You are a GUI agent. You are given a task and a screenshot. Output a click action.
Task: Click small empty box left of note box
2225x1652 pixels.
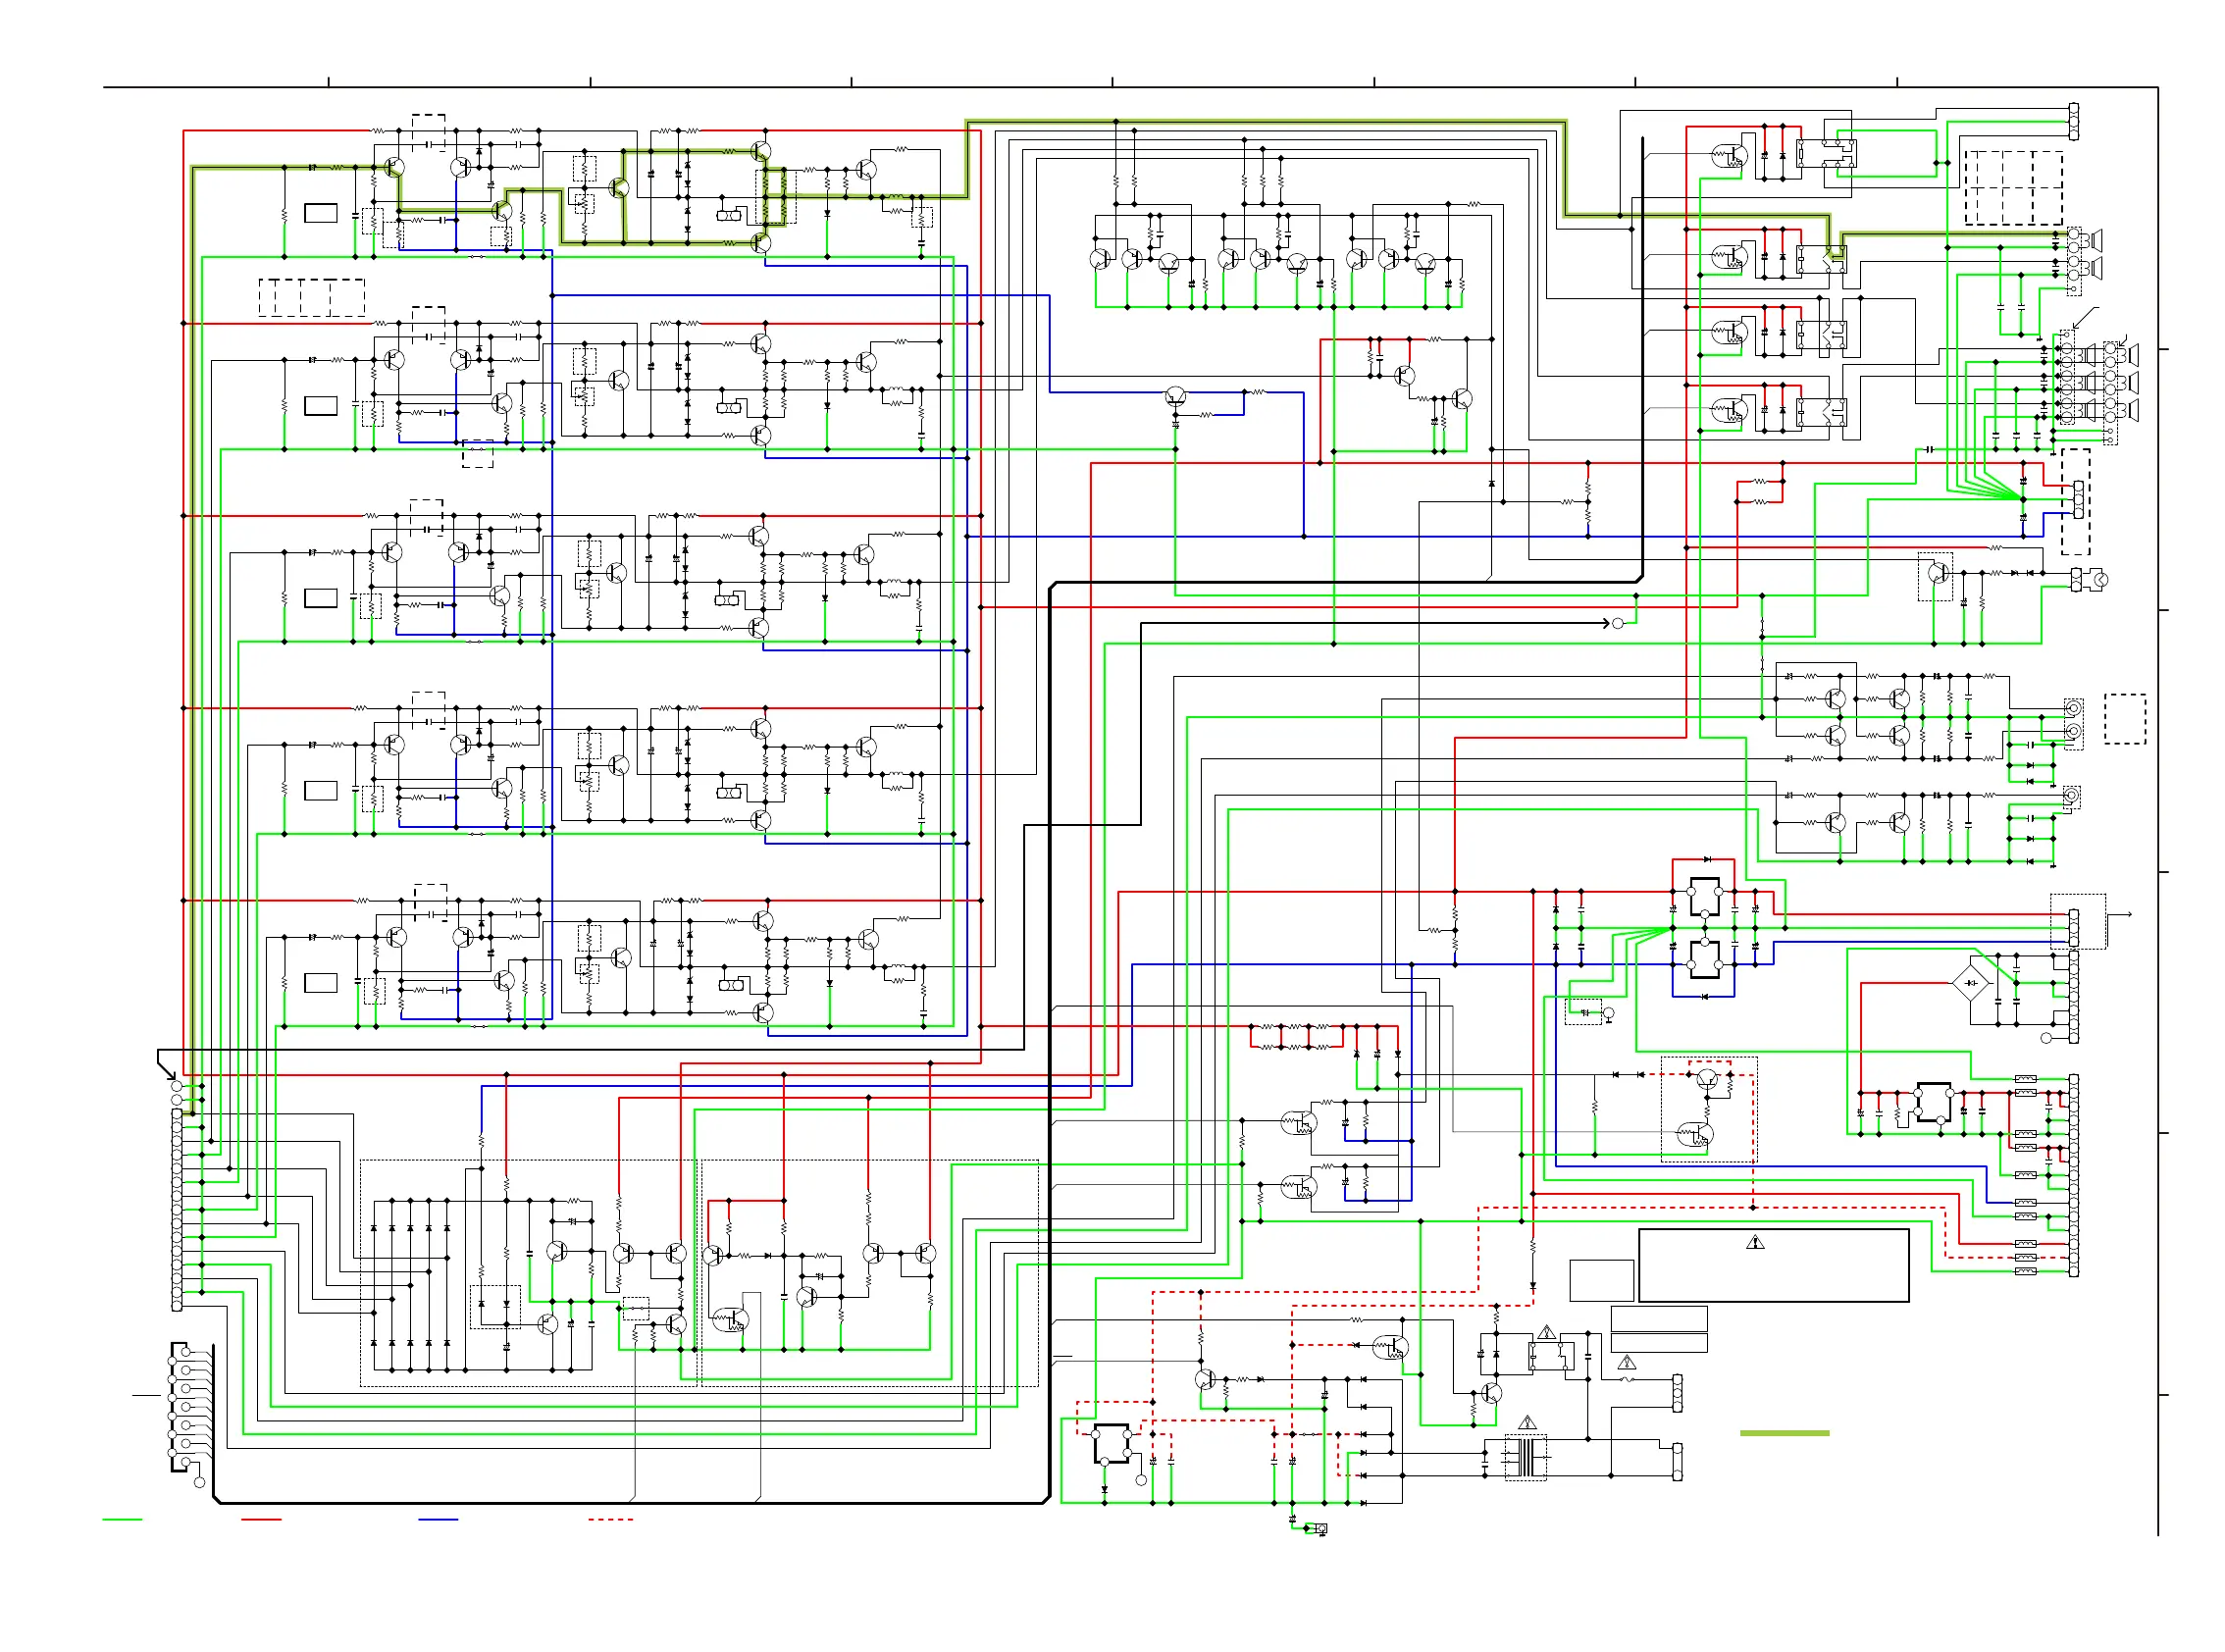[1601, 1281]
